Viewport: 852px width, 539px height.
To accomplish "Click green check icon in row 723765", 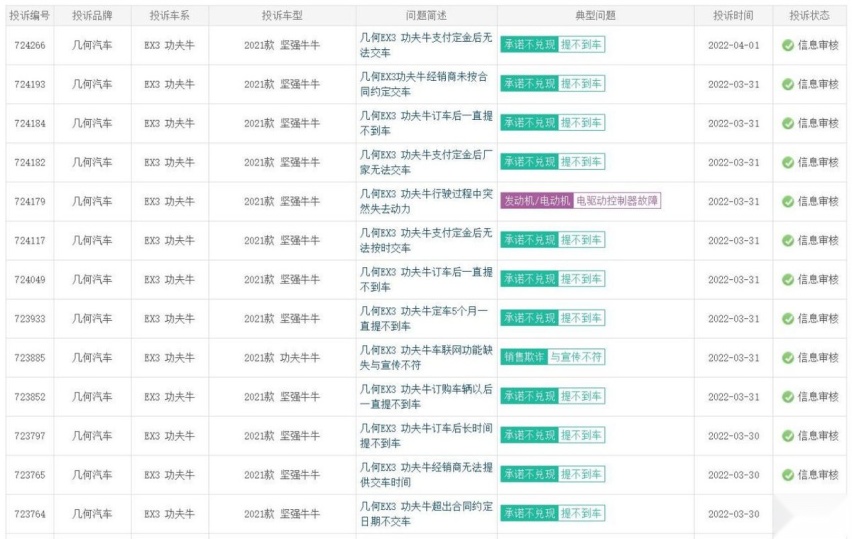I will pyautogui.click(x=788, y=475).
